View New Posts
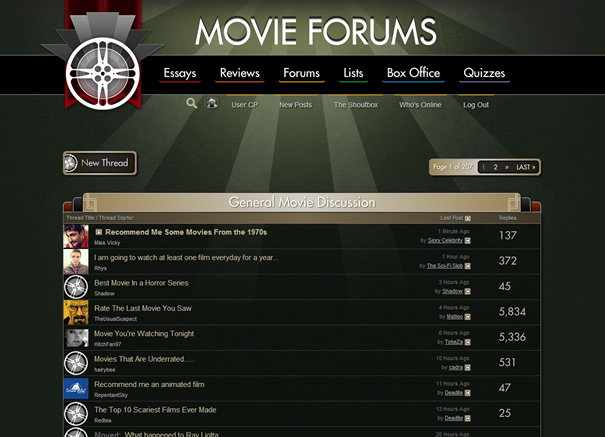 point(296,105)
